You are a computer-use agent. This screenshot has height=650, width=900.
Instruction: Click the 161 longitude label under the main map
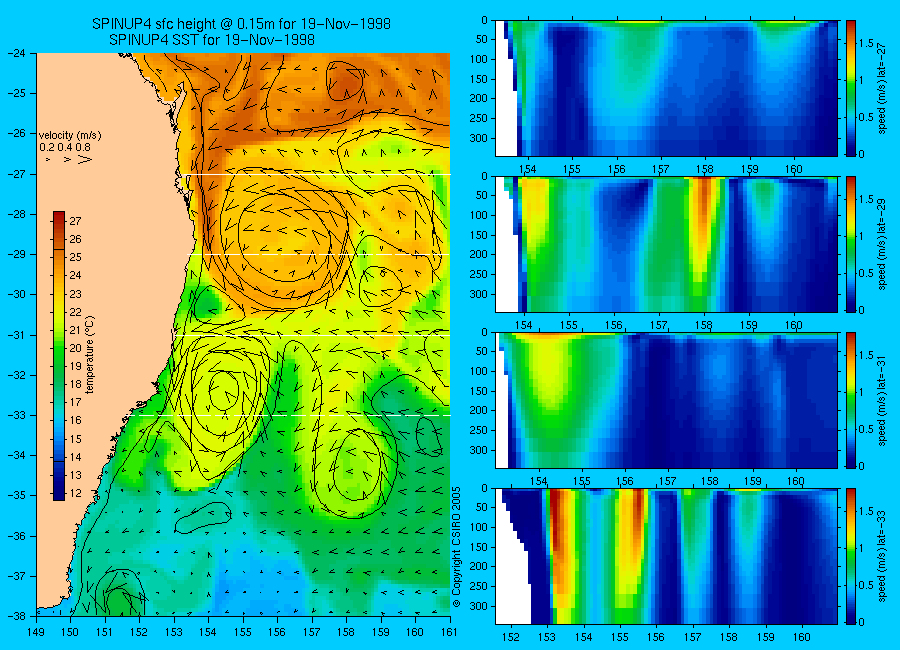(x=449, y=632)
